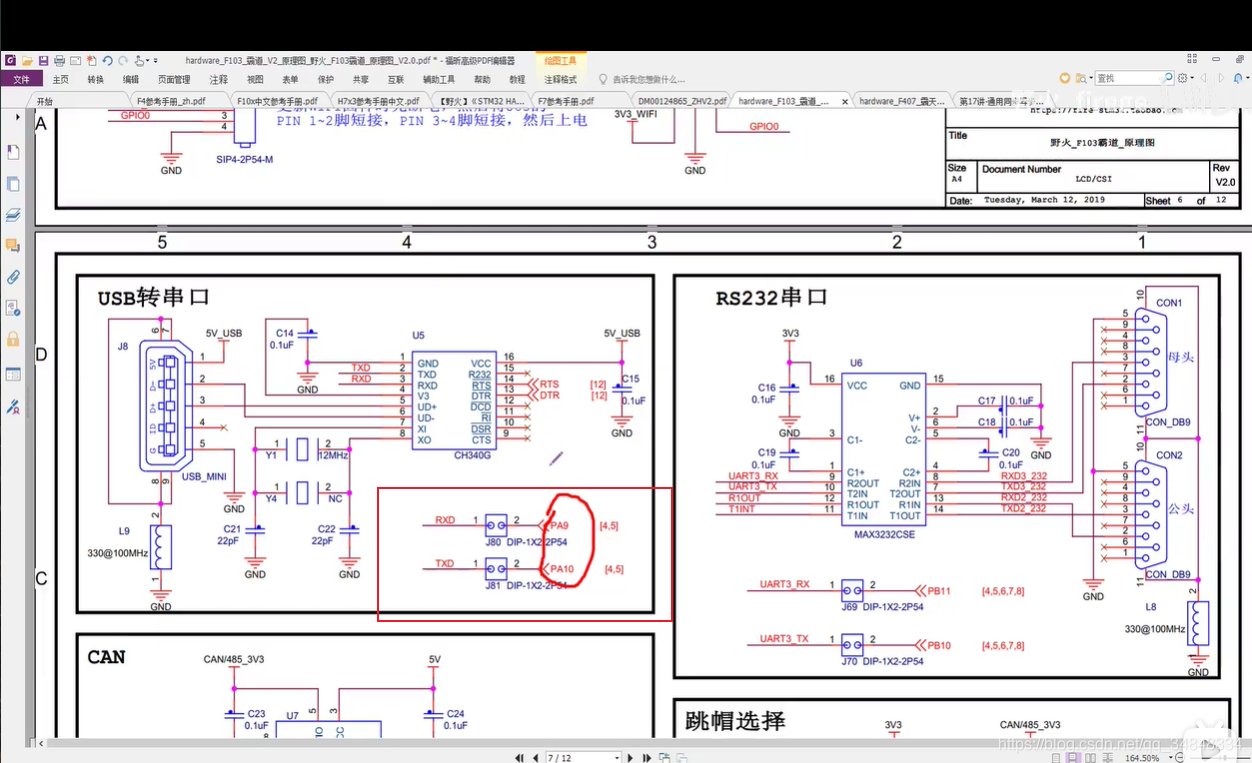Screen dimensions: 1252x763
Task: Click the advanced search folder icon
Action: (1081, 78)
